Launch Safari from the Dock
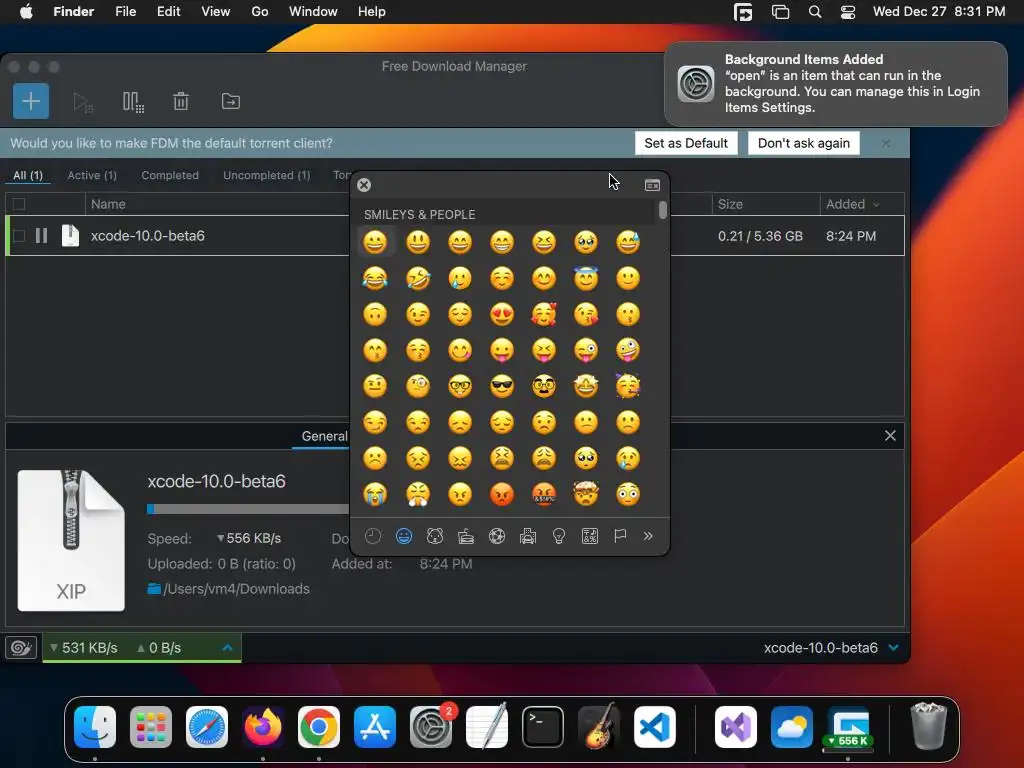The image size is (1024, 768). coord(207,727)
